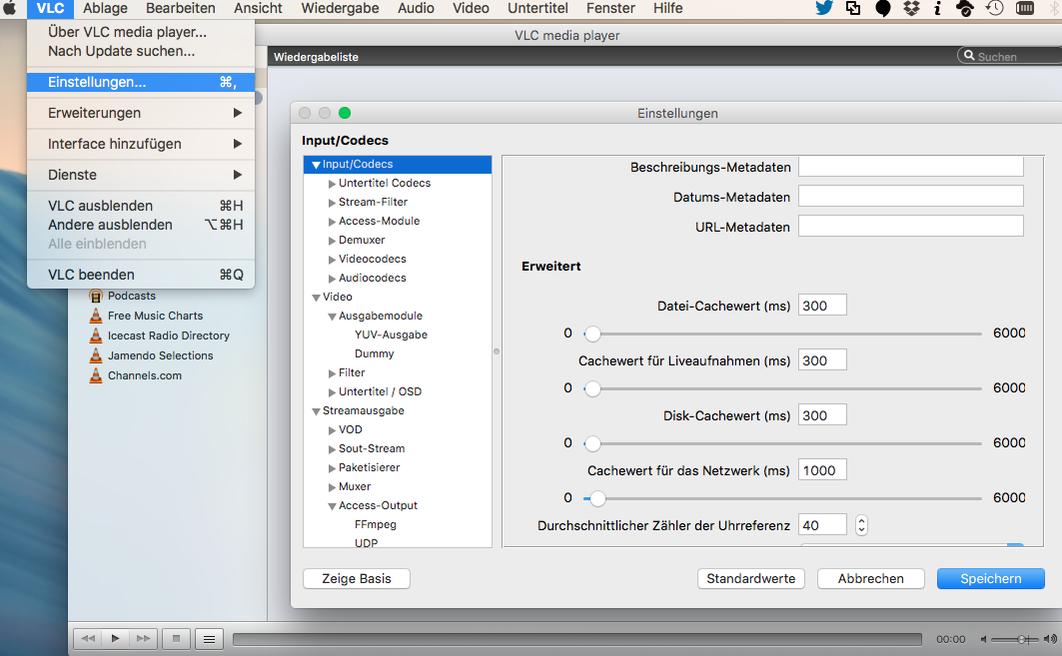Click the info 'i' menu bar icon
The width and height of the screenshot is (1062, 656).
click(937, 8)
